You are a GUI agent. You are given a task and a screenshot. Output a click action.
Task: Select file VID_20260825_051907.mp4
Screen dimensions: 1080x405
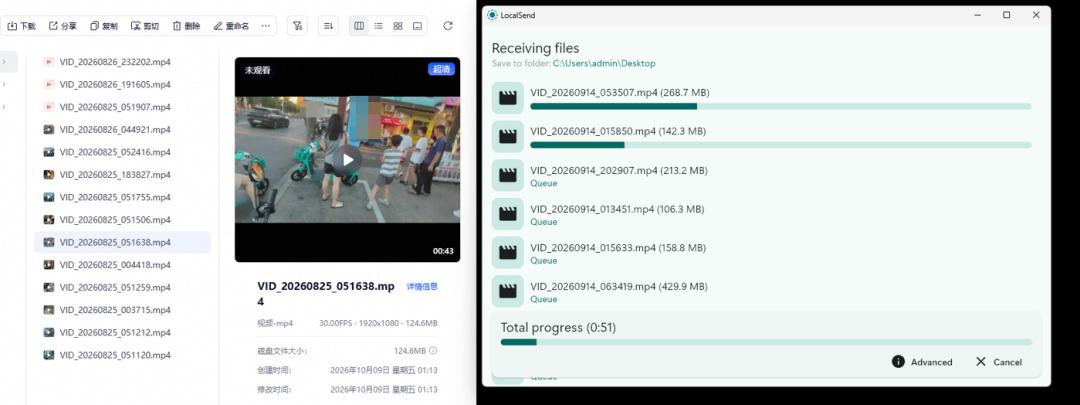pos(123,107)
